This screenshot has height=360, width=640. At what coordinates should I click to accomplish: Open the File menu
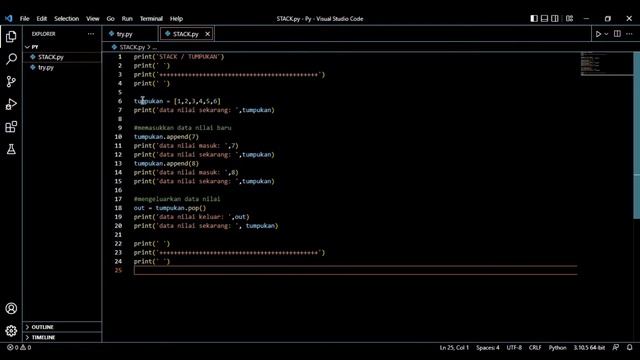(x=24, y=18)
